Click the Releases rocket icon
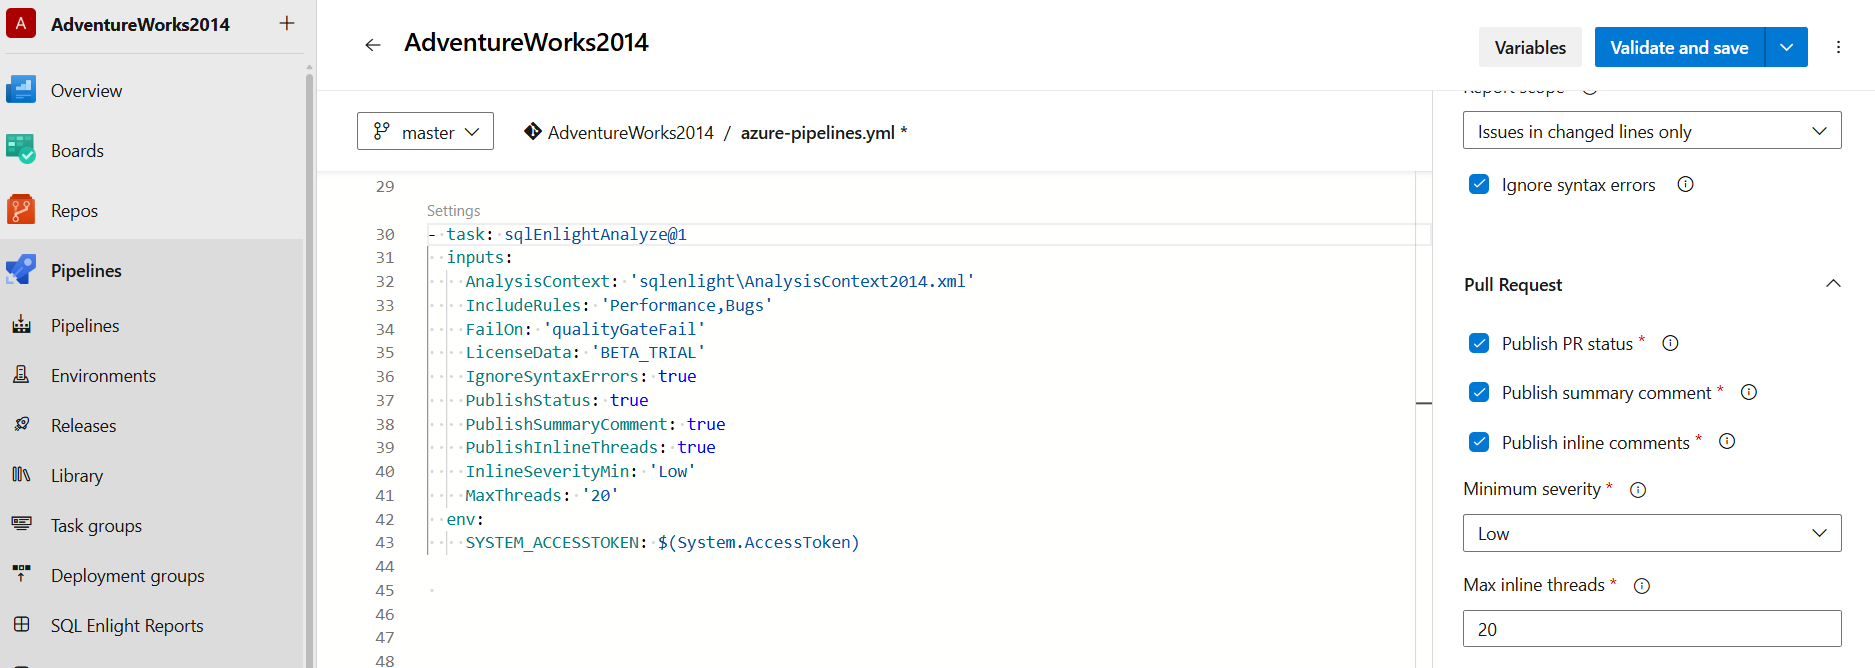 click(21, 425)
